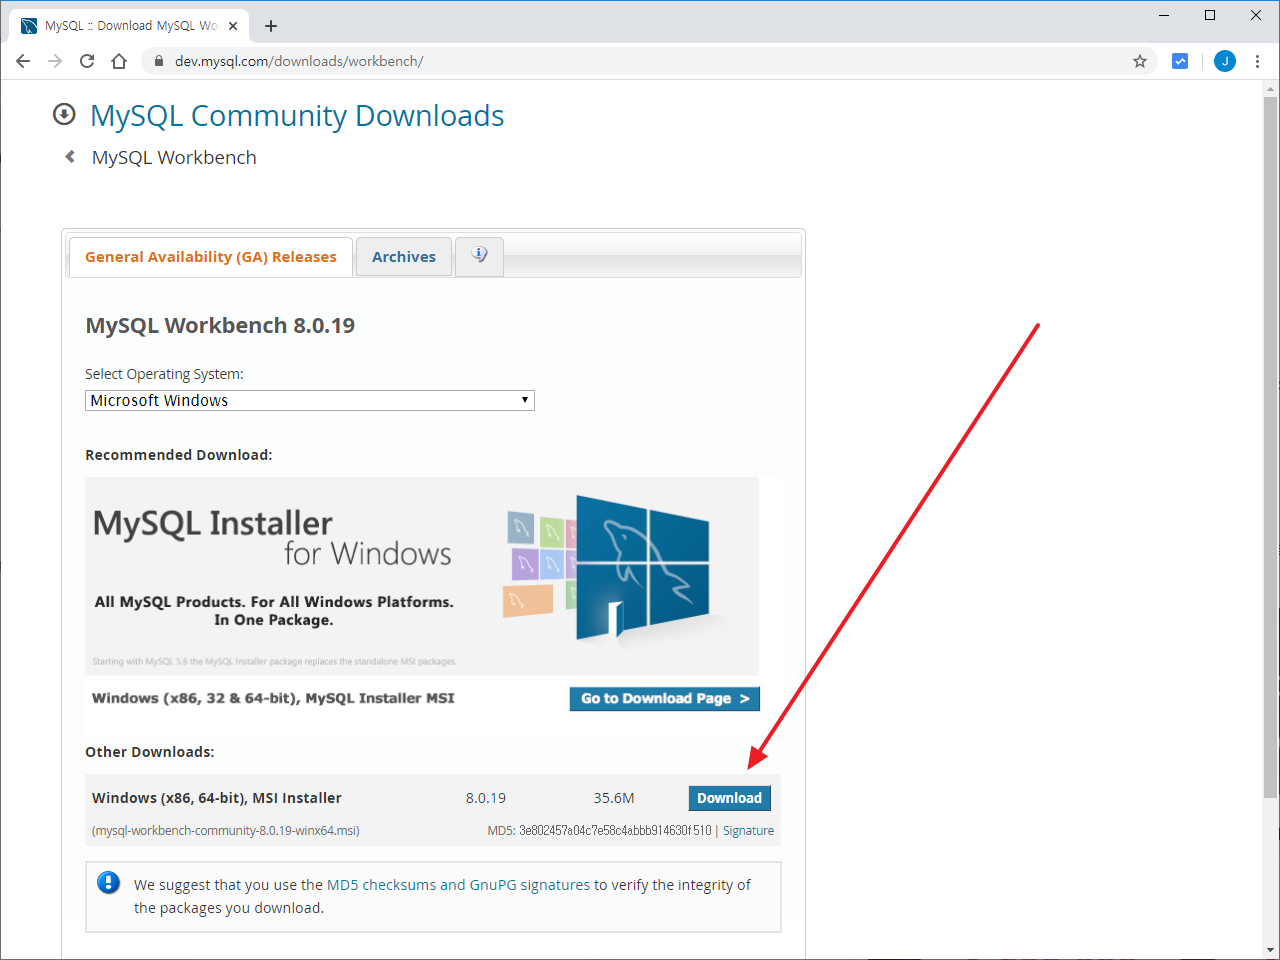The image size is (1280, 960).
Task: Open the blue extension icon near the address bar
Action: (x=1180, y=61)
